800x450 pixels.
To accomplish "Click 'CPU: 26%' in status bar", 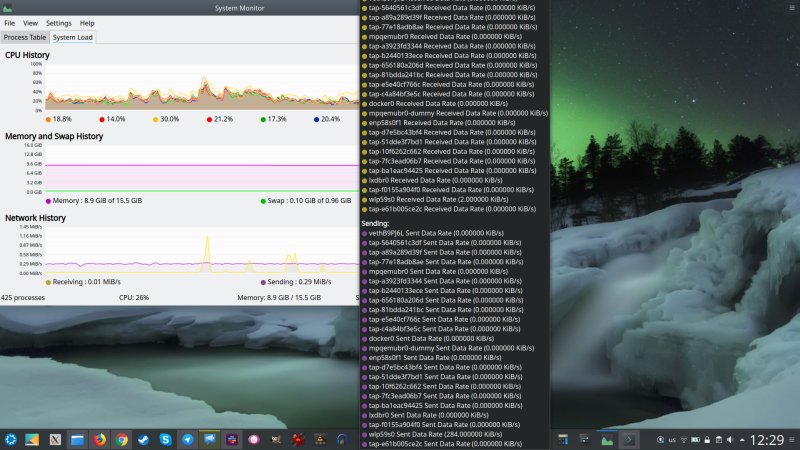I will click(134, 297).
